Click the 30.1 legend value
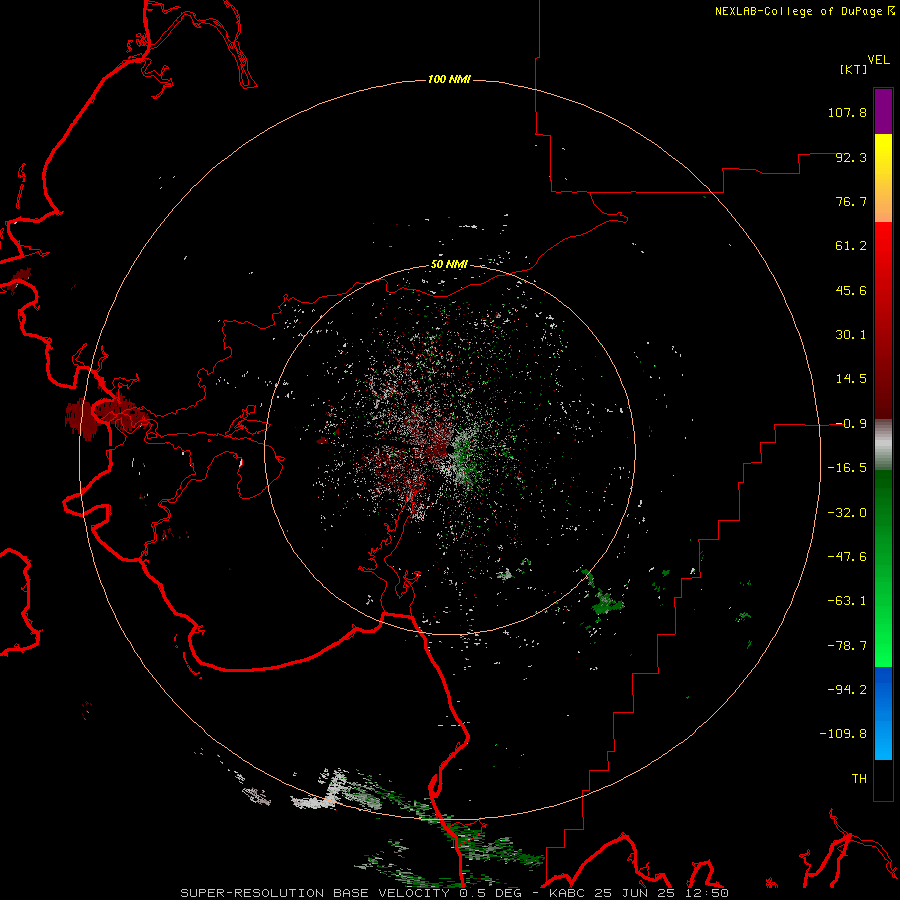900x900 pixels. pos(851,335)
